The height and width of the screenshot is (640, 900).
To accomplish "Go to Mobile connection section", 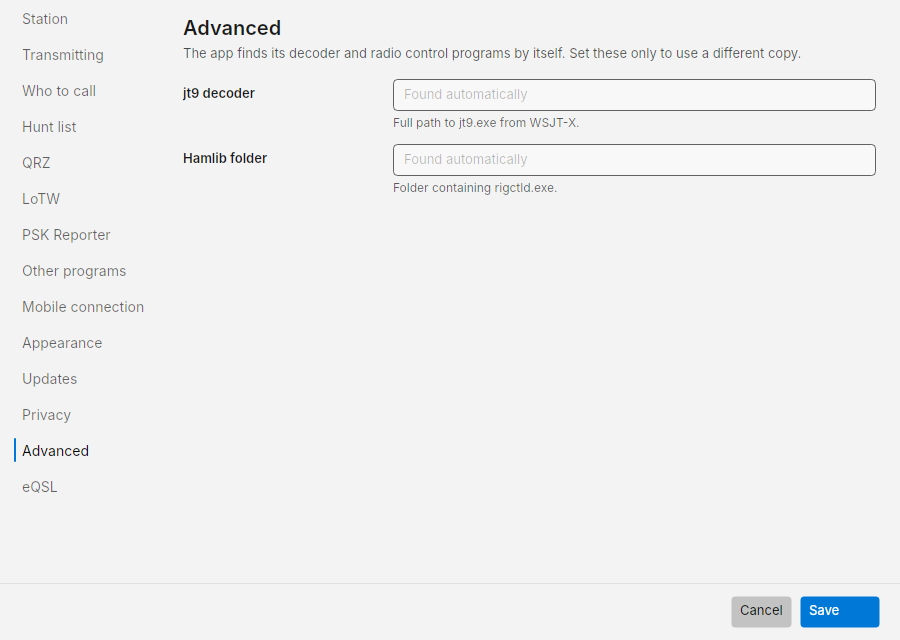I will pyautogui.click(x=83, y=307).
